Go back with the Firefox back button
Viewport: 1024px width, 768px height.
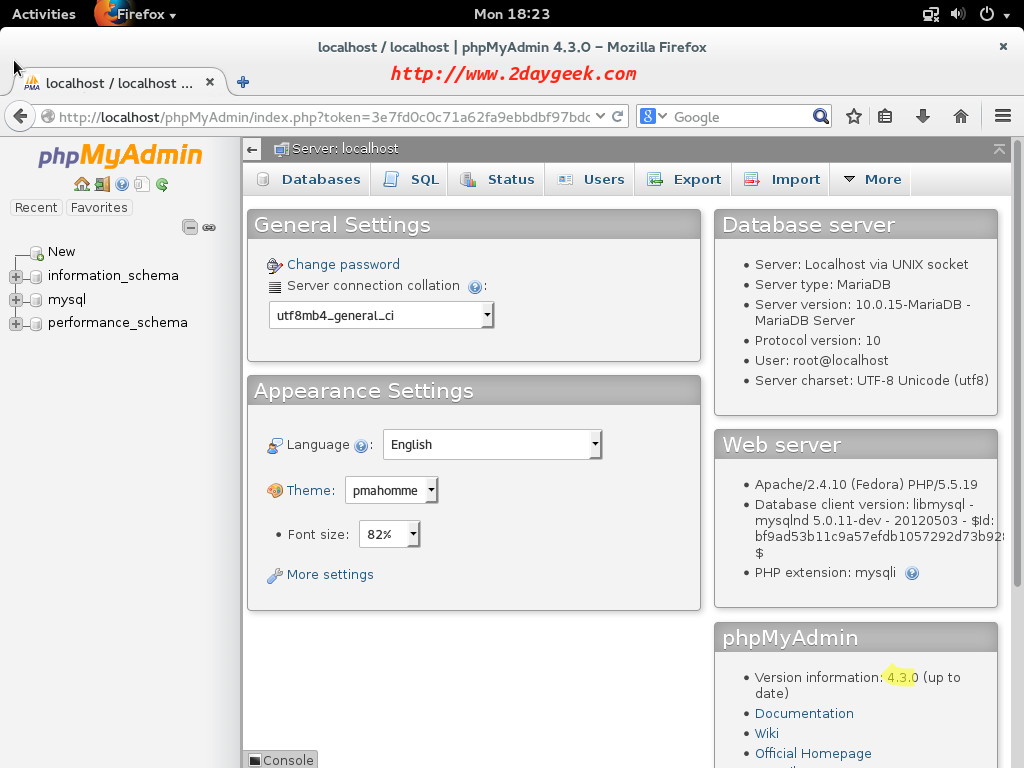(x=20, y=117)
